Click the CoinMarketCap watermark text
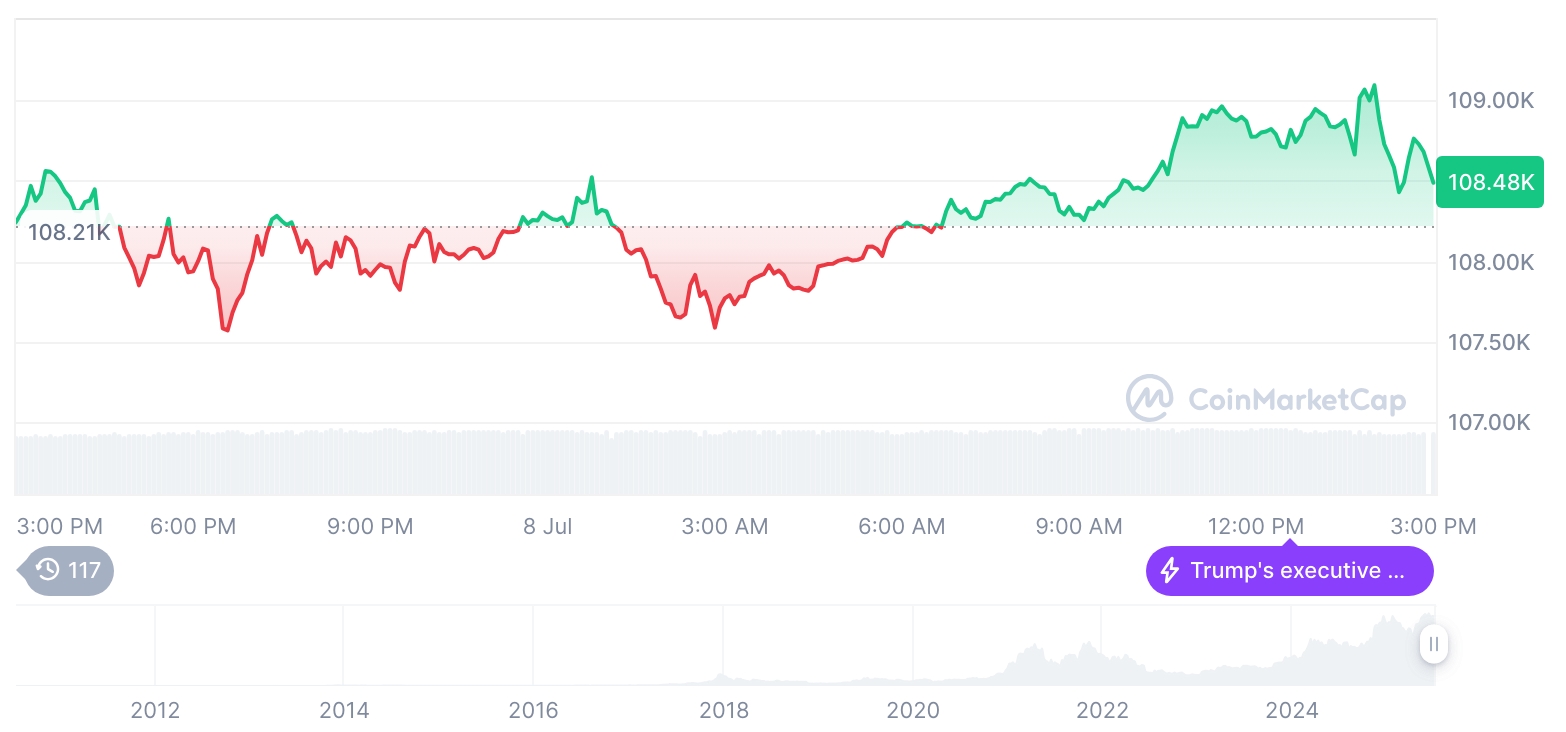Viewport: 1566px width, 732px height. point(1297,400)
